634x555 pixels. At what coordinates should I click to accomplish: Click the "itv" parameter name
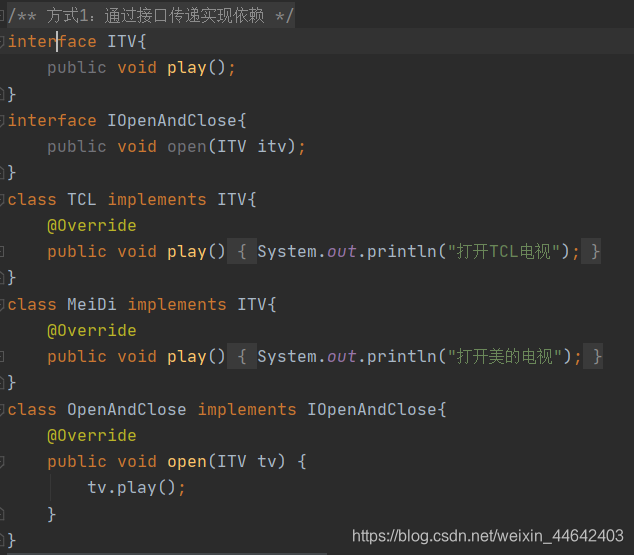tap(272, 147)
